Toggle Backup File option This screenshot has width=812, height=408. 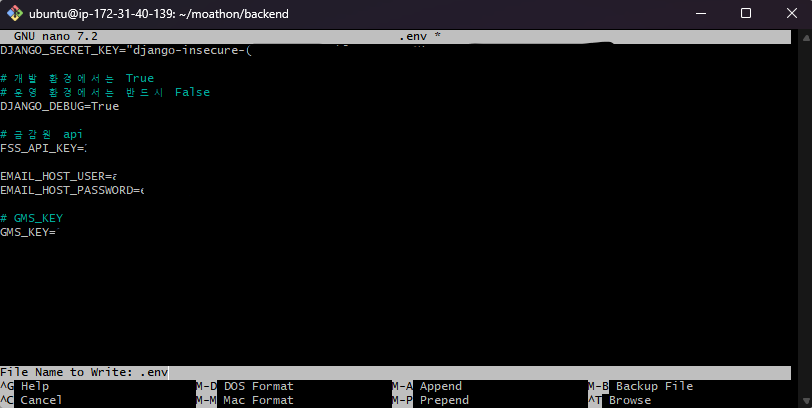[x=653, y=386]
